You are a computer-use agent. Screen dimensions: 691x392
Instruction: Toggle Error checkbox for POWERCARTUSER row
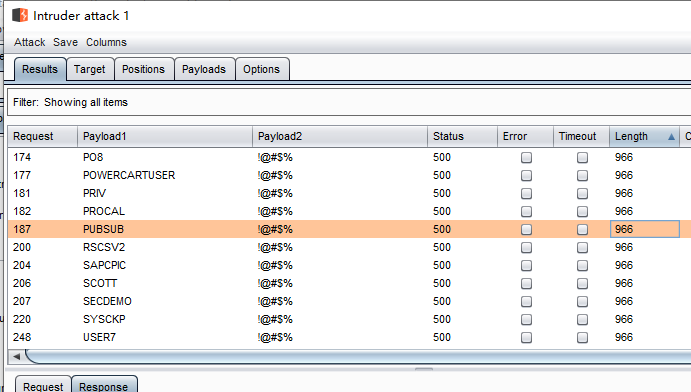(526, 176)
